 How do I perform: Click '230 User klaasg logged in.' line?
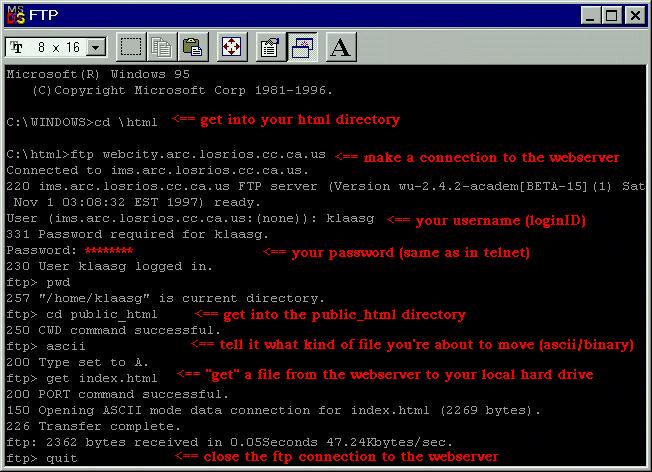[x=109, y=267]
